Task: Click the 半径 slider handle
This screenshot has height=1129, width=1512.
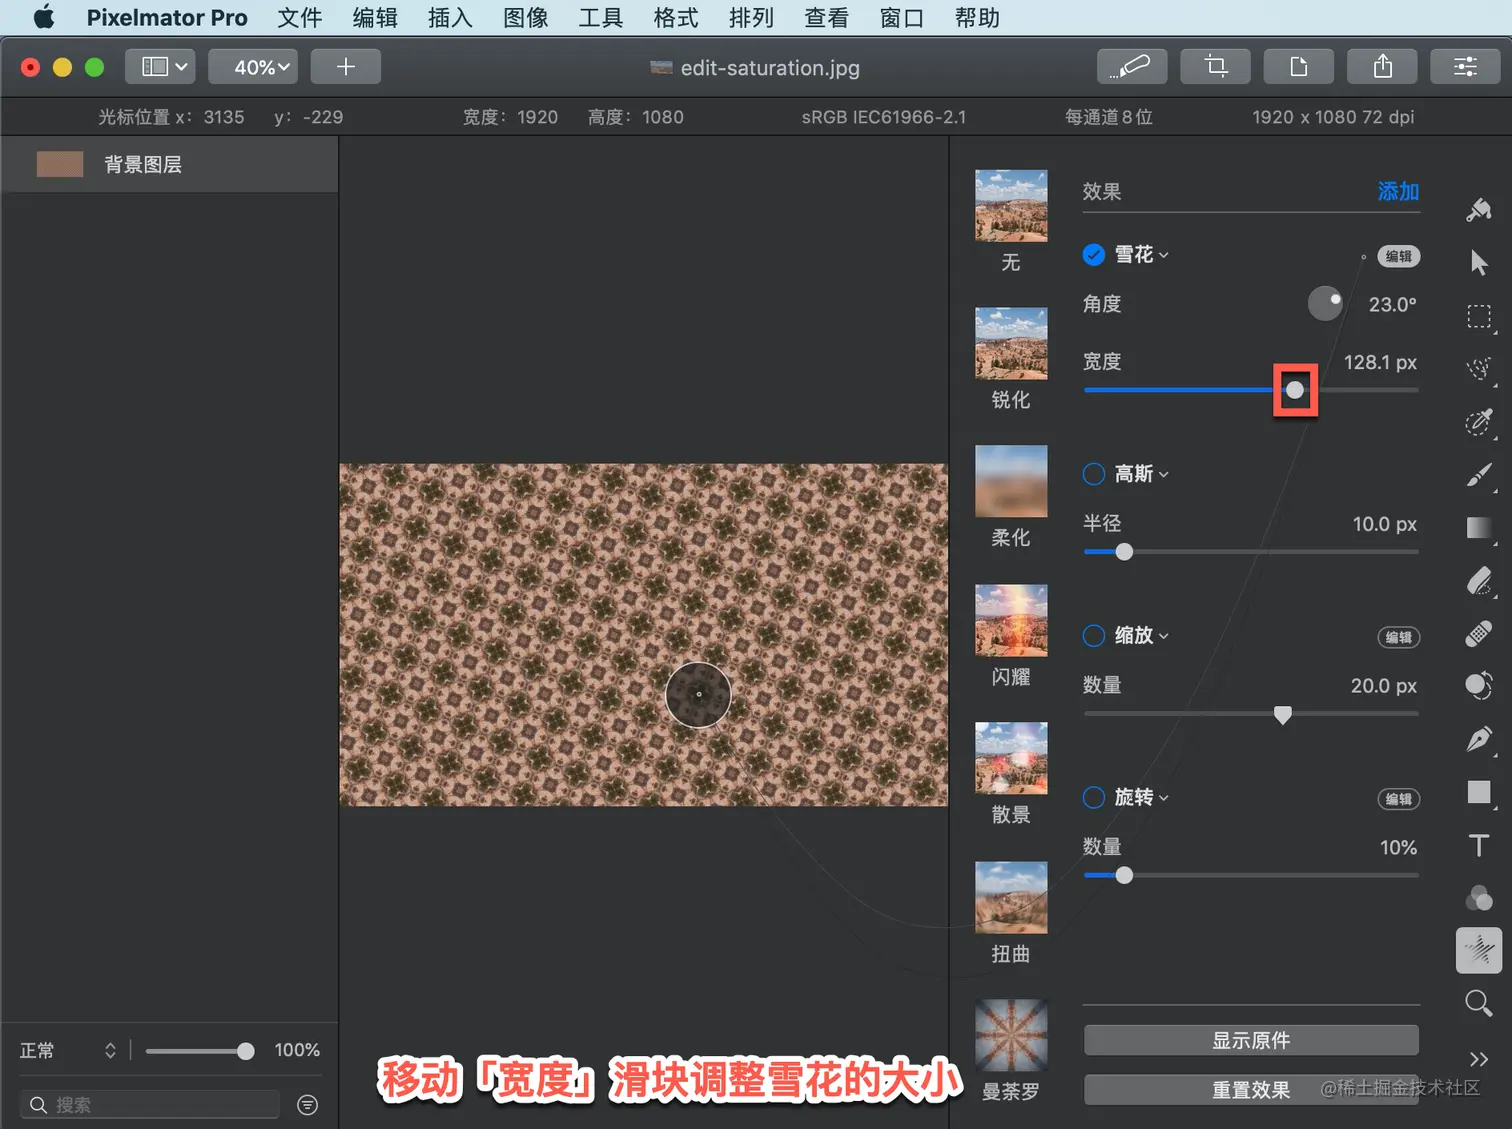Action: pos(1124,552)
